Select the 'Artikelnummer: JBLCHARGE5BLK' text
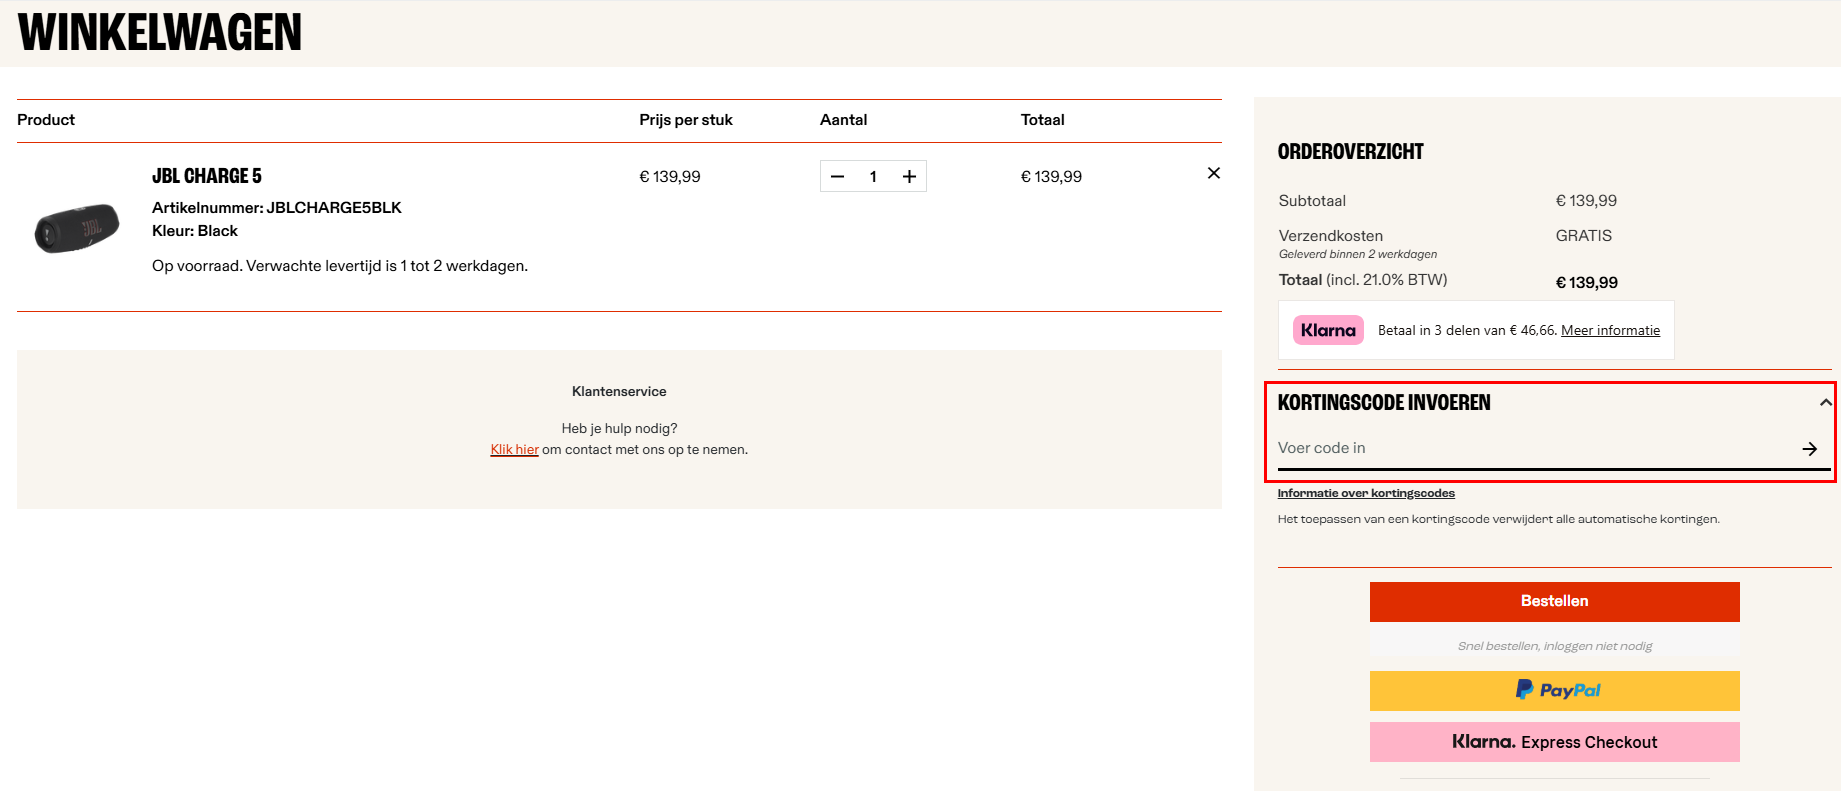 [x=277, y=208]
